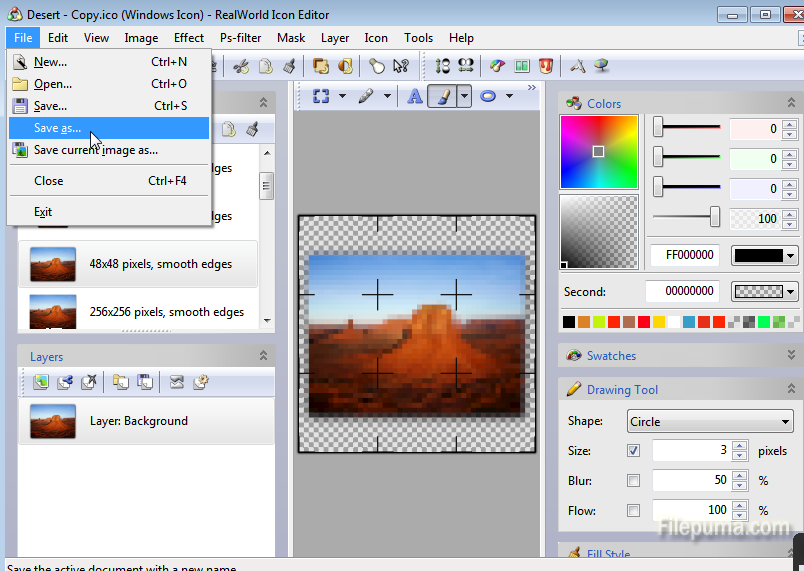
Task: Toggle the Size checkbox in Drawing Tool
Action: click(633, 451)
